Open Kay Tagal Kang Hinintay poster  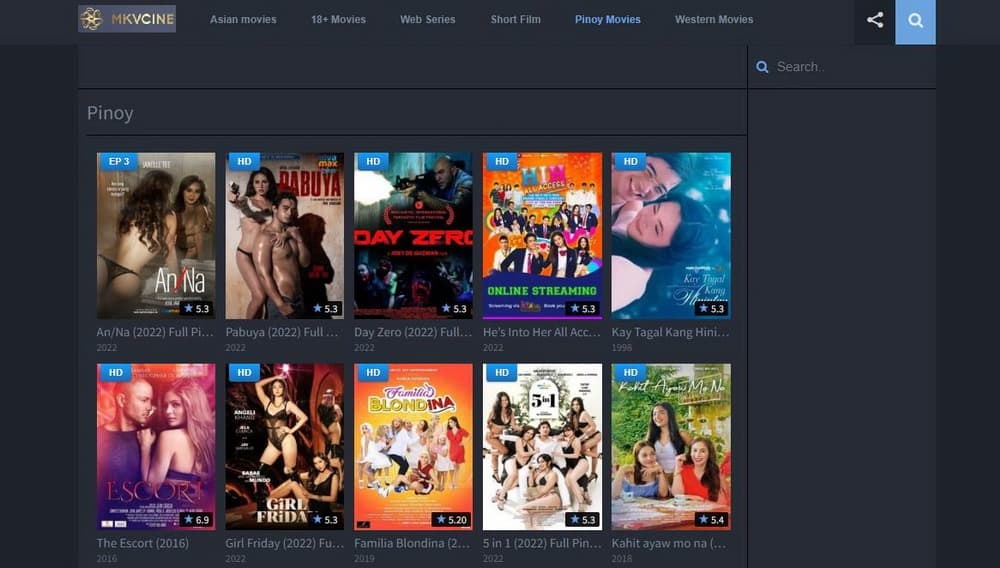point(671,235)
